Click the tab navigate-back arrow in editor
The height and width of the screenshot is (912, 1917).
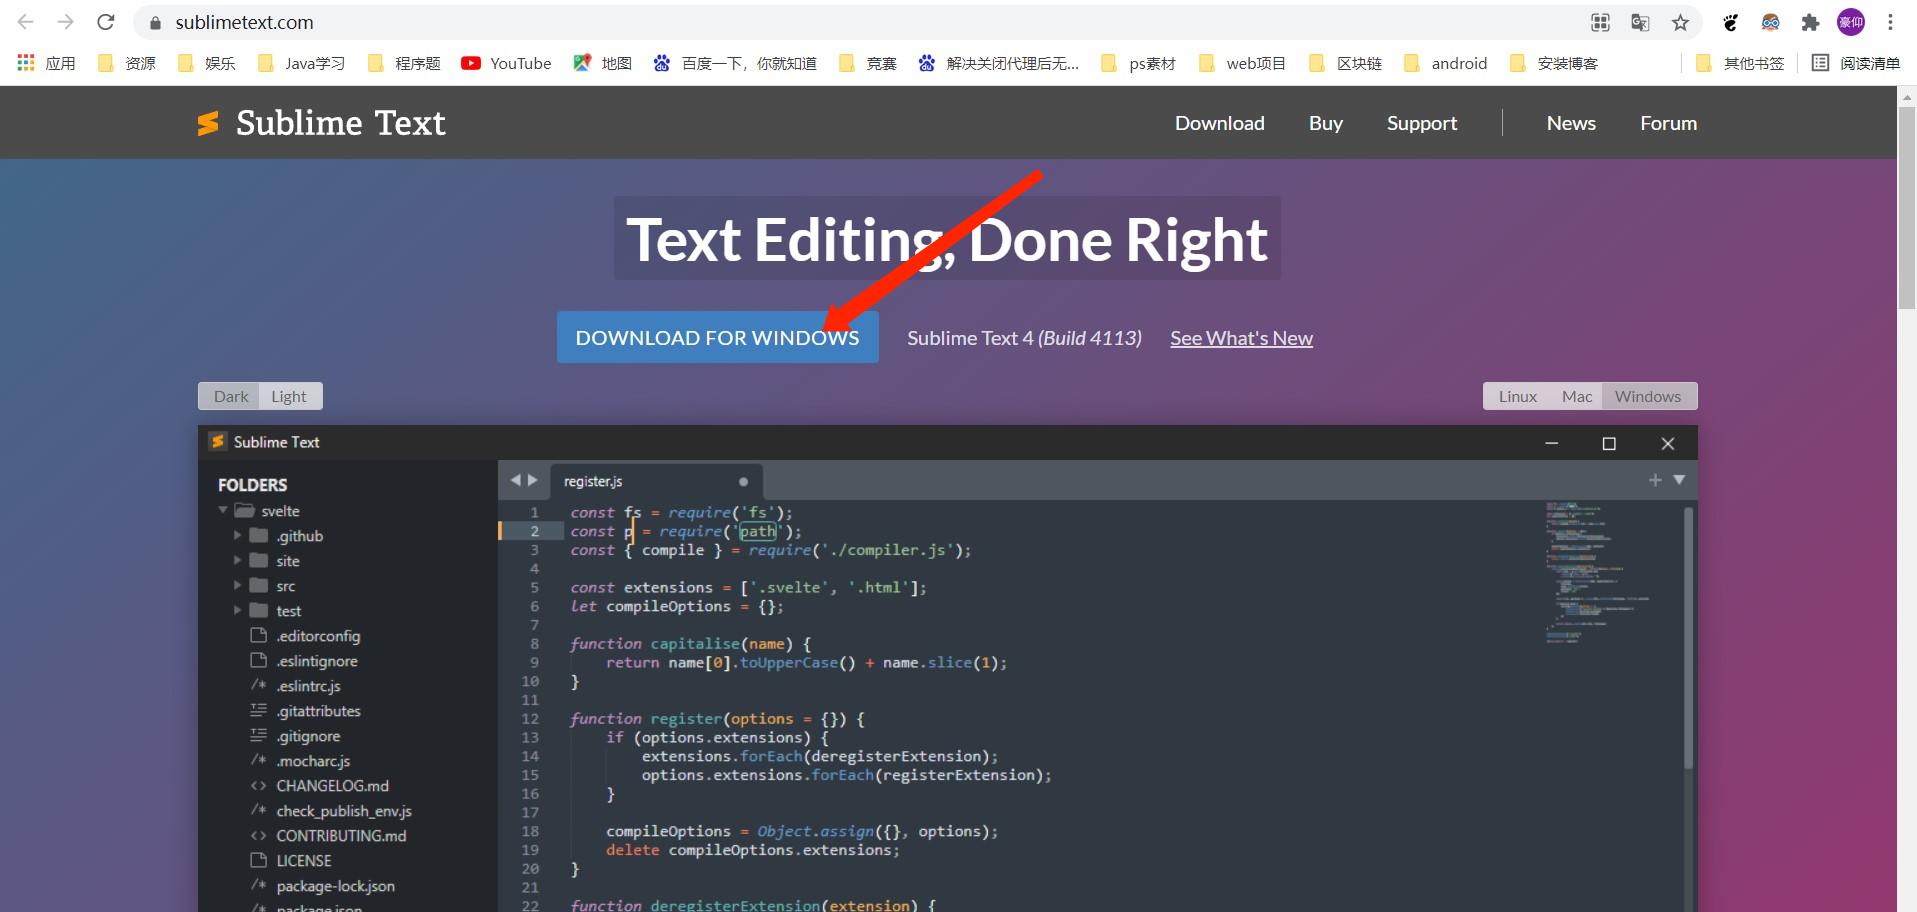coord(516,480)
